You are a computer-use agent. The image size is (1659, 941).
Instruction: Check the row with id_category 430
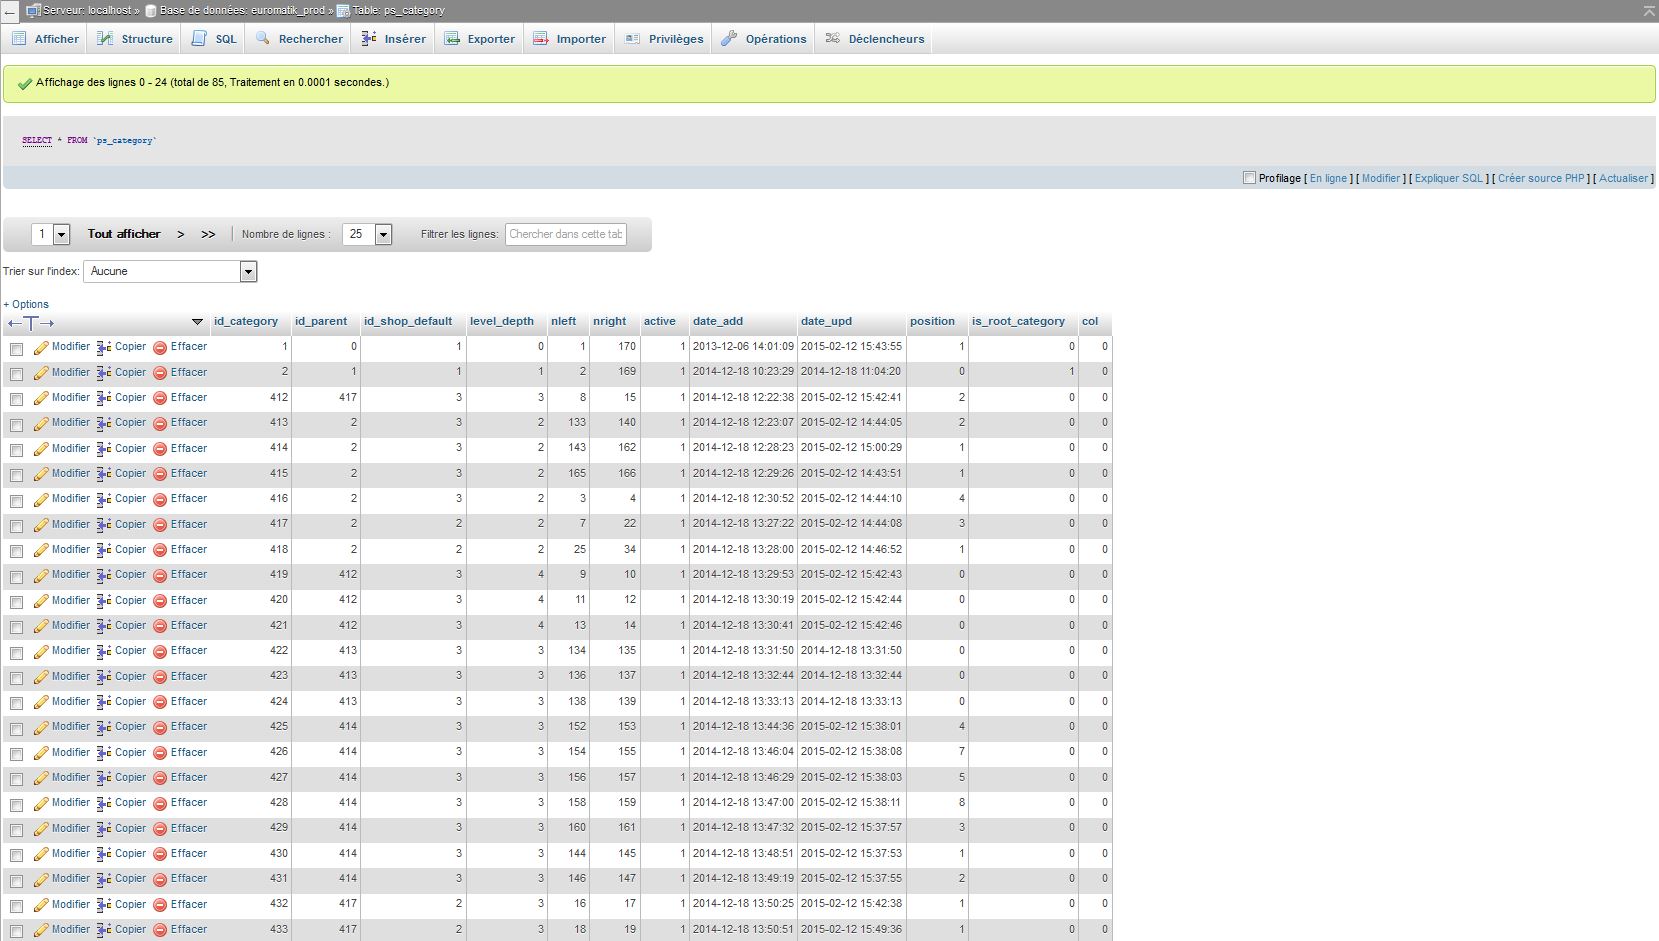click(x=16, y=856)
